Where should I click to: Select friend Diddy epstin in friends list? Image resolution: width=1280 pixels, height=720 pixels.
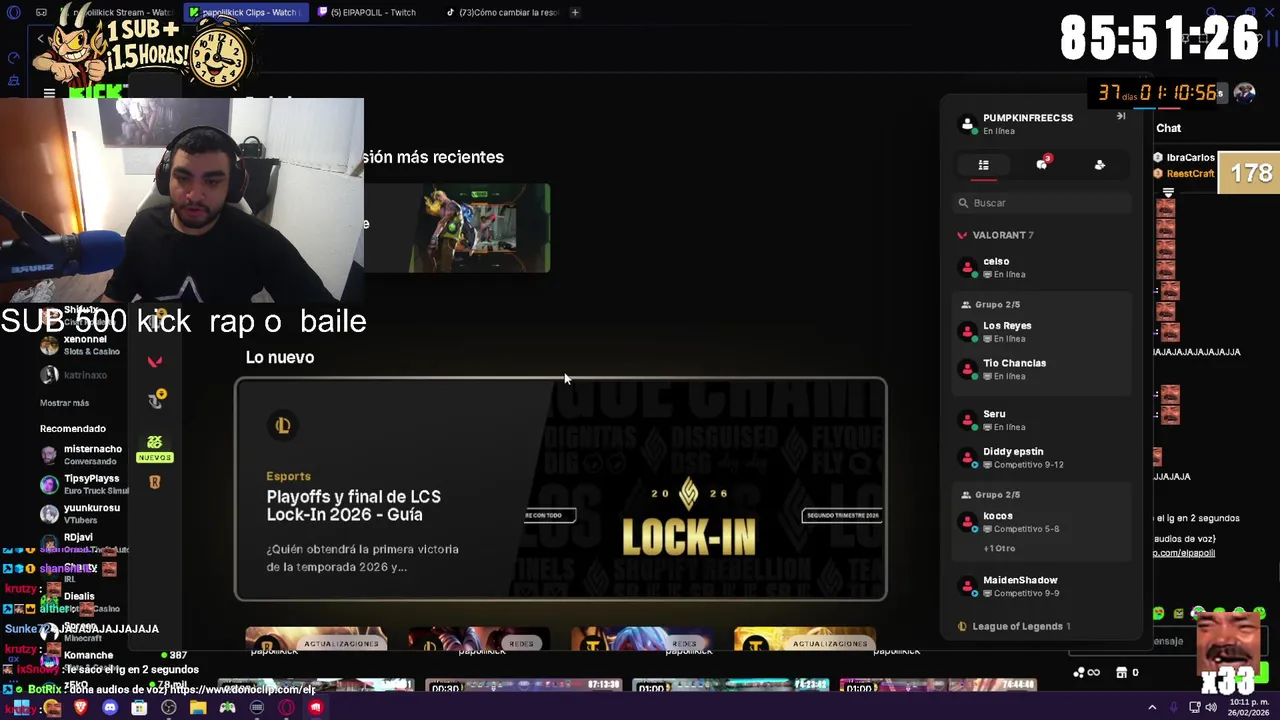[x=1041, y=458]
